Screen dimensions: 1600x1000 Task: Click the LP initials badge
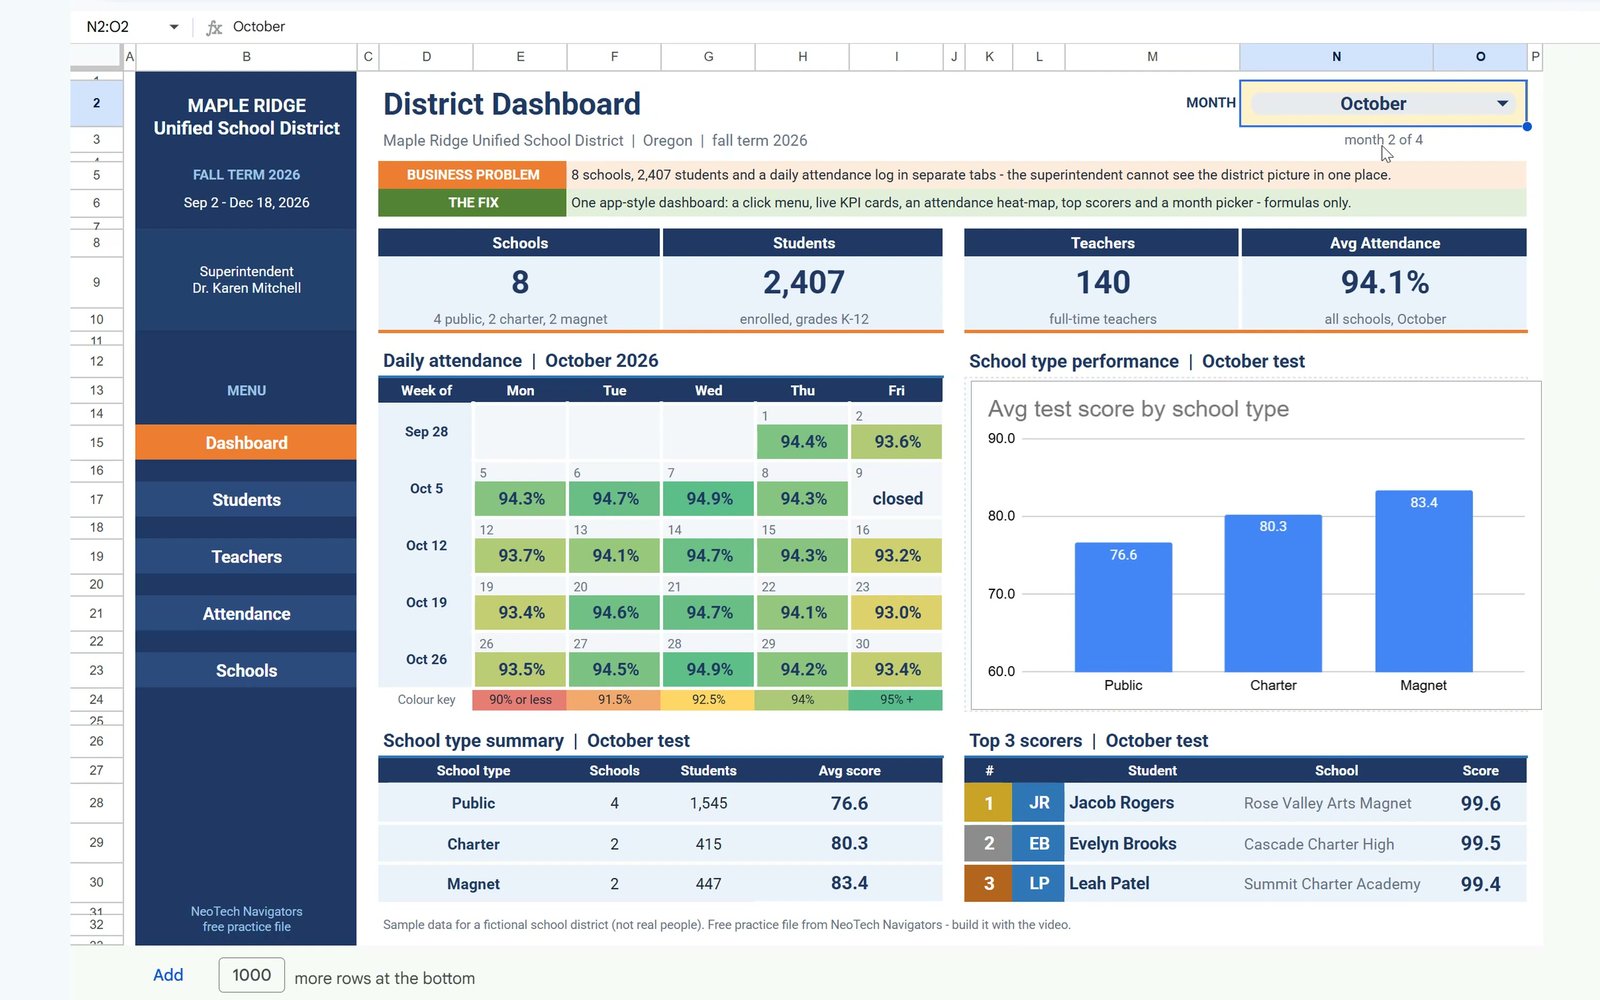pyautogui.click(x=1039, y=884)
